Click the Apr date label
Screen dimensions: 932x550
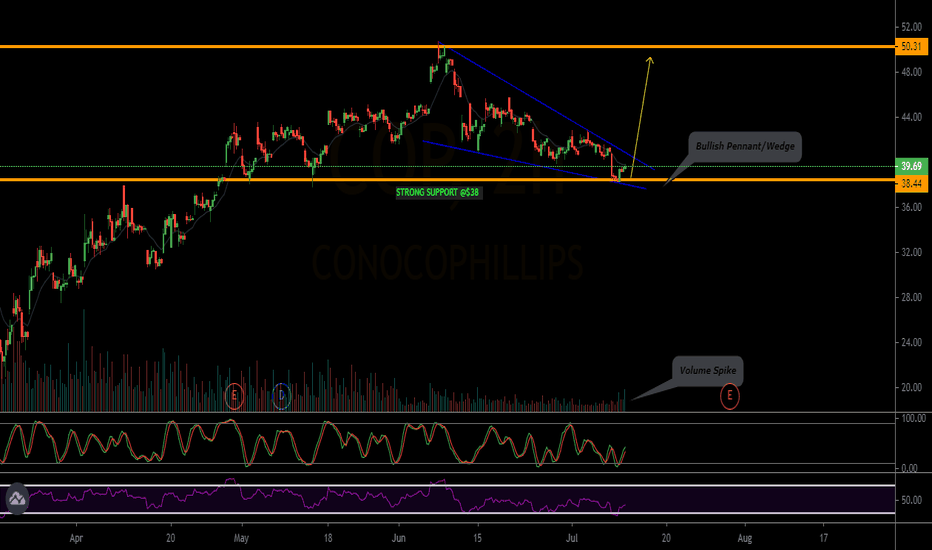tap(76, 539)
